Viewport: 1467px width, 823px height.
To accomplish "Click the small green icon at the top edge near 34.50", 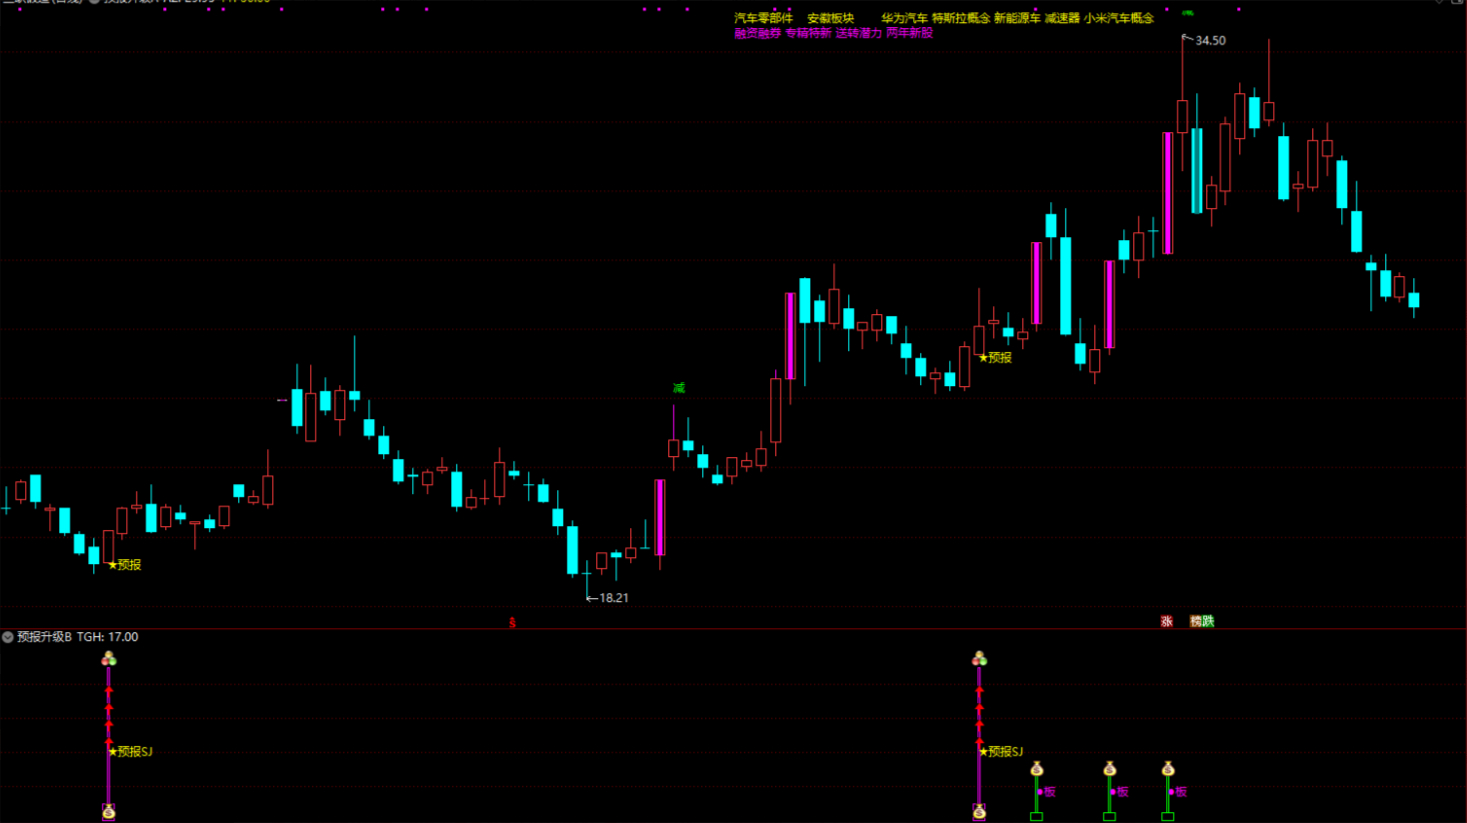I will pos(1188,13).
